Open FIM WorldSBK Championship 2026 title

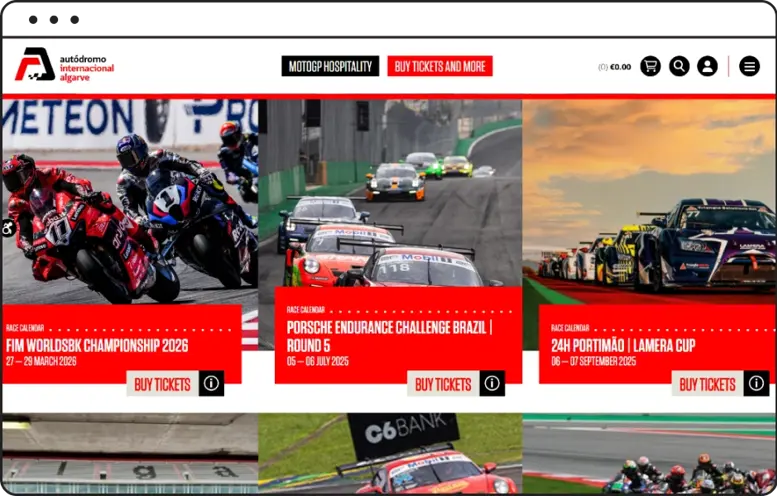click(97, 346)
